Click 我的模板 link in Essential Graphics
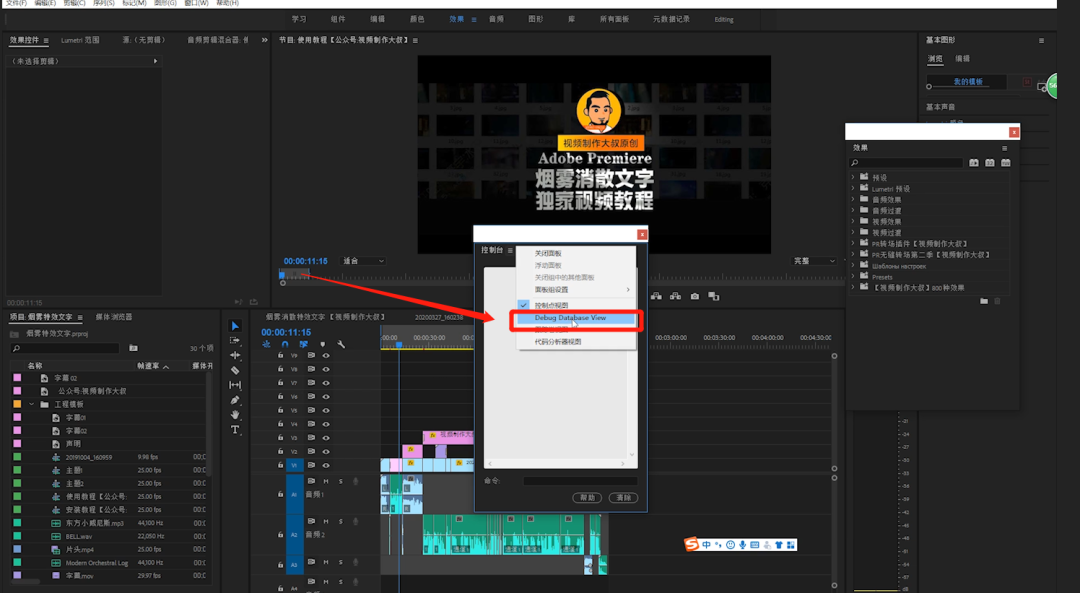Image resolution: width=1080 pixels, height=593 pixels. [968, 81]
